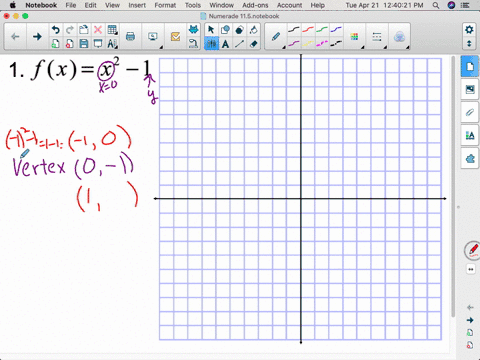Pick the black dashed pen style
The height and width of the screenshot is (360, 480).
point(336,44)
